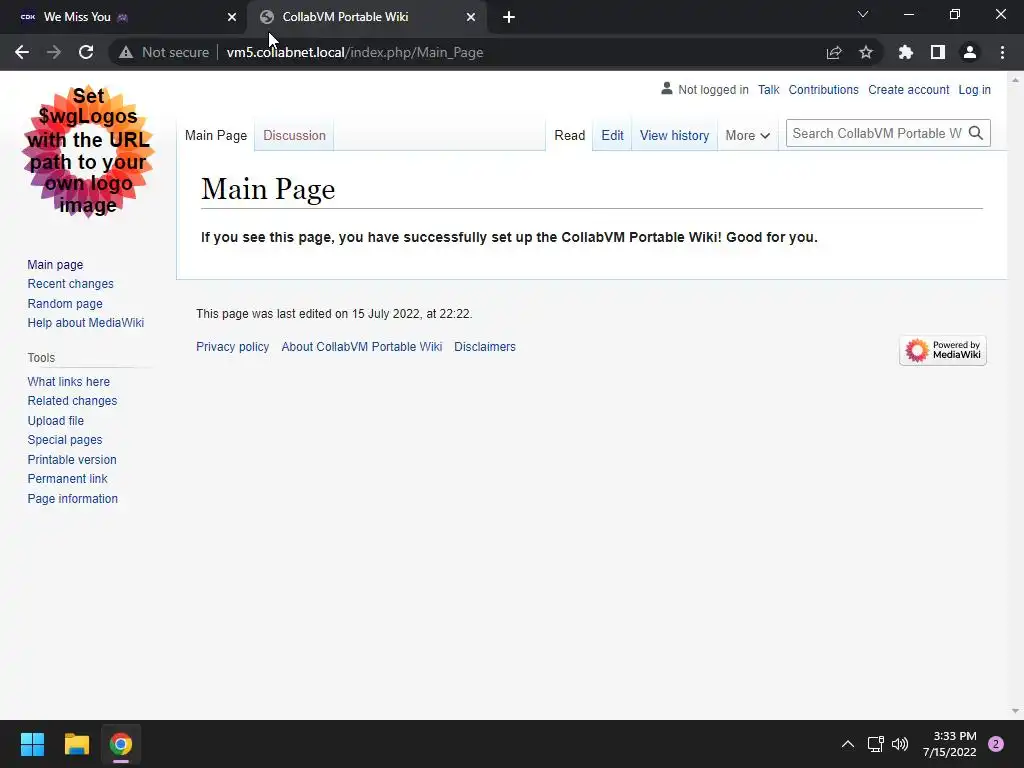The width and height of the screenshot is (1024, 768).
Task: Reload the page with refresh icon
Action: point(86,52)
